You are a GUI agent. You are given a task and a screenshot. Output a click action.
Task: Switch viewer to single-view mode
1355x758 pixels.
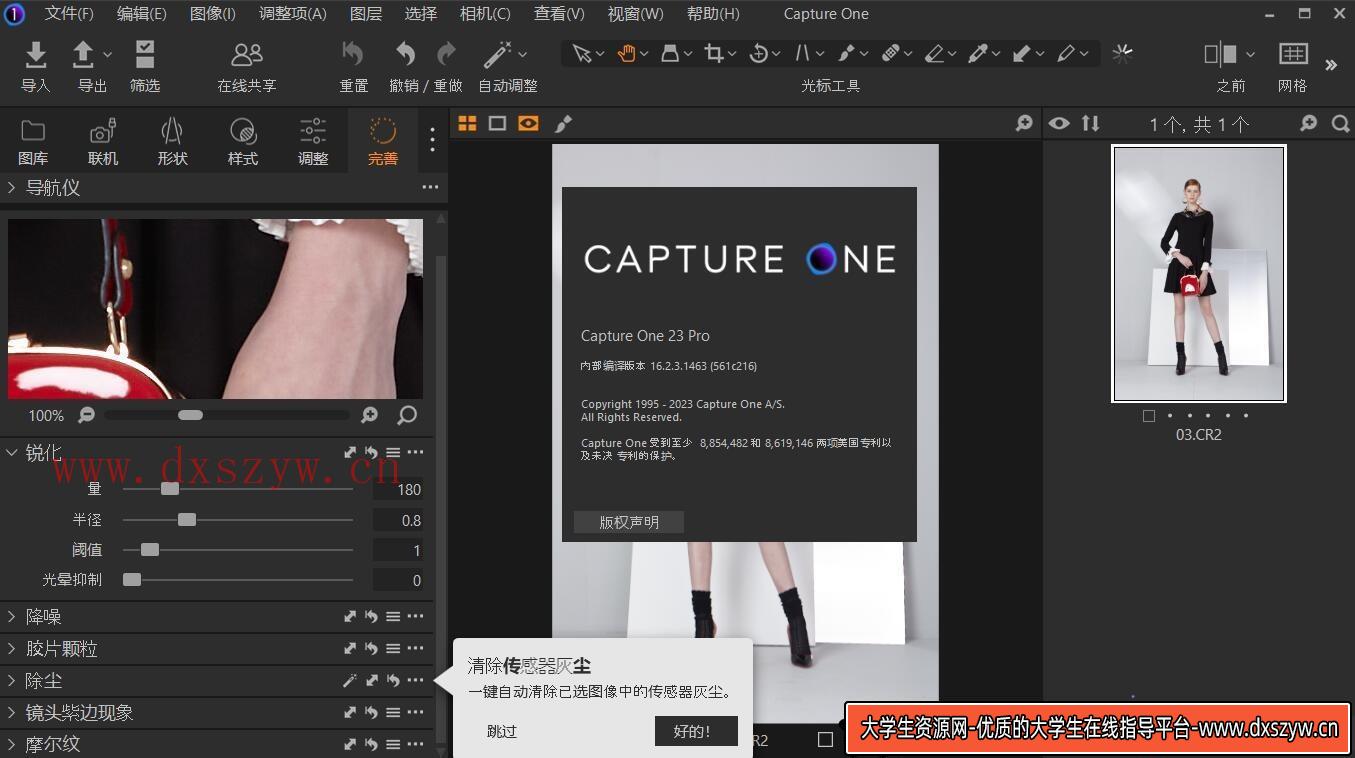[x=497, y=123]
